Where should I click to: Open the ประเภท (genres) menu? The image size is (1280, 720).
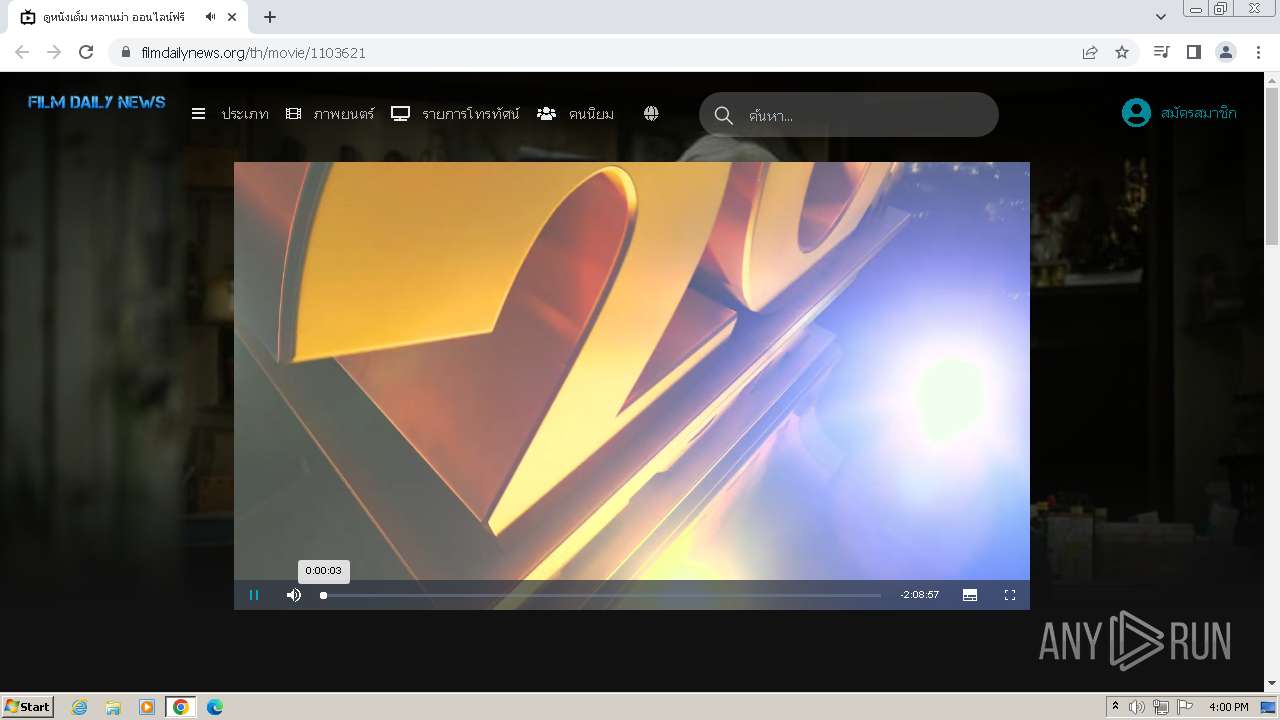point(245,114)
